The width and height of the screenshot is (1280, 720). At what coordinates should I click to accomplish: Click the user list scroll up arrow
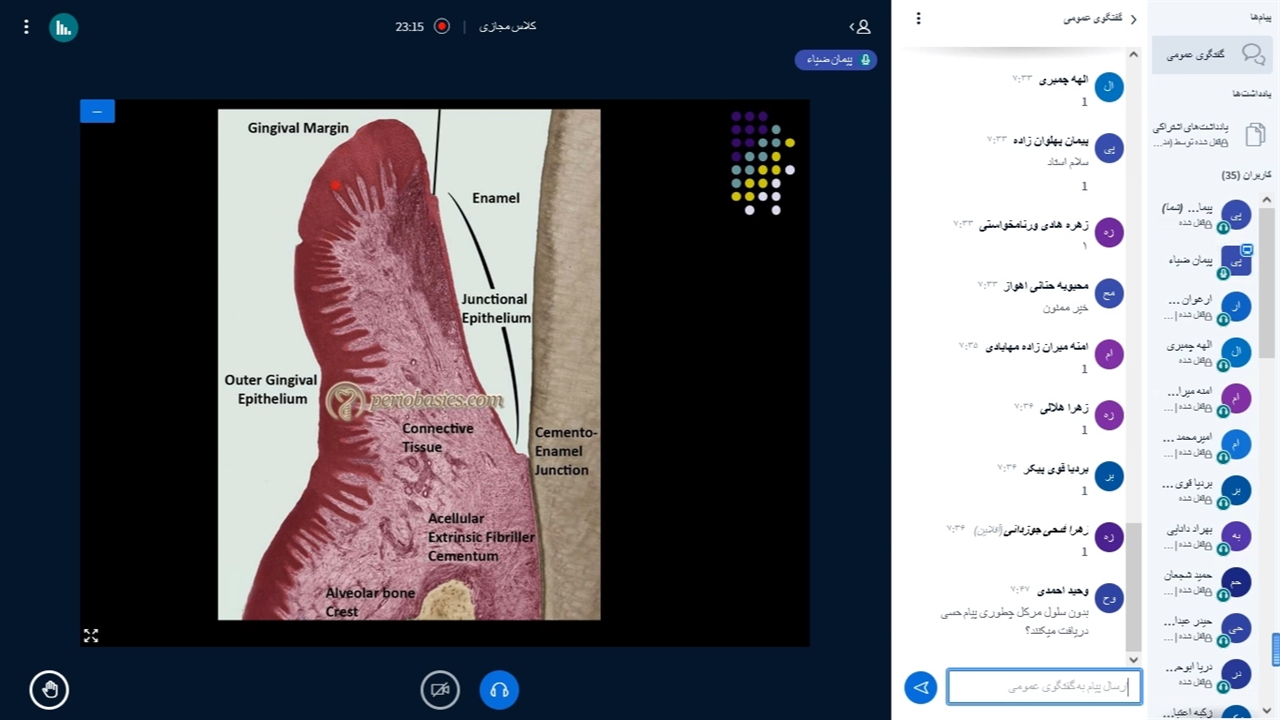click(x=1266, y=200)
